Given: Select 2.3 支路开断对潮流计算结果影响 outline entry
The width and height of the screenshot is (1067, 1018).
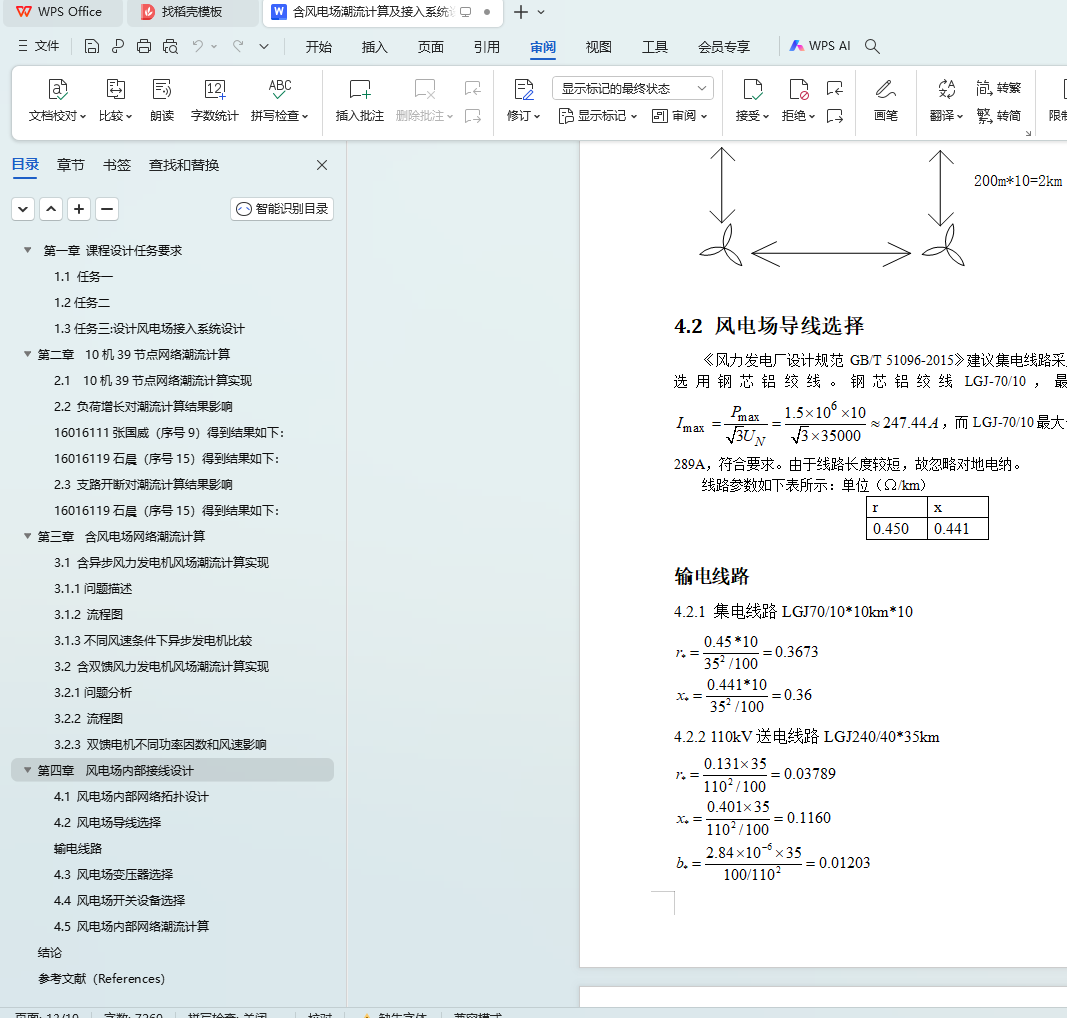Looking at the screenshot, I should [x=144, y=485].
